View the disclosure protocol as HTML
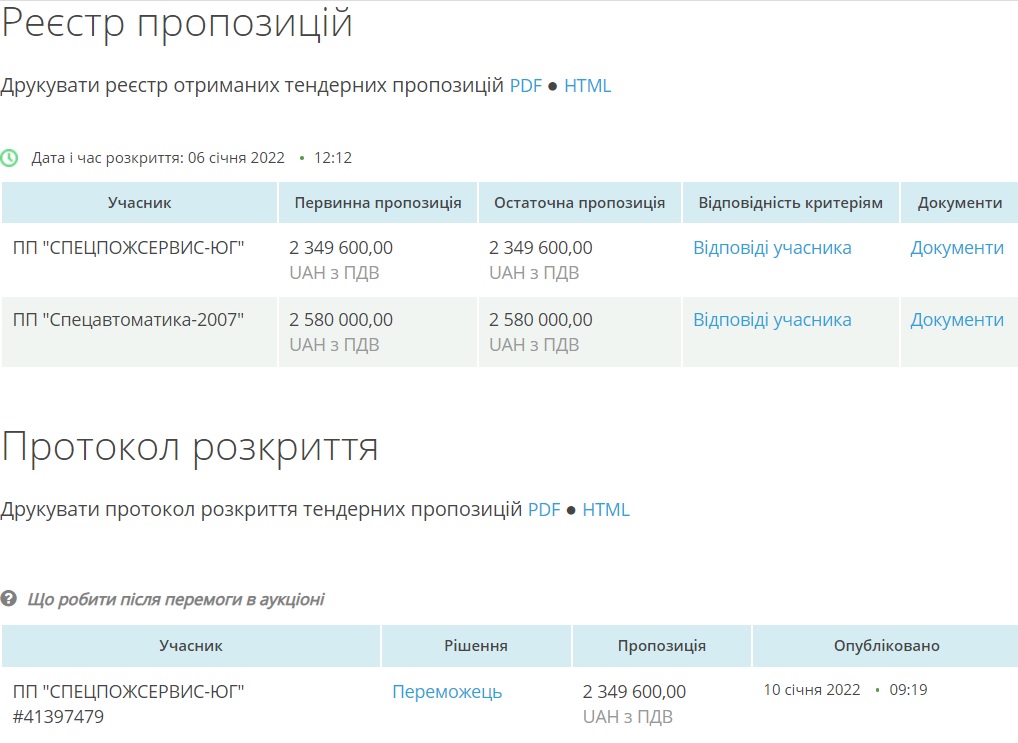This screenshot has height=743, width=1018. [606, 510]
